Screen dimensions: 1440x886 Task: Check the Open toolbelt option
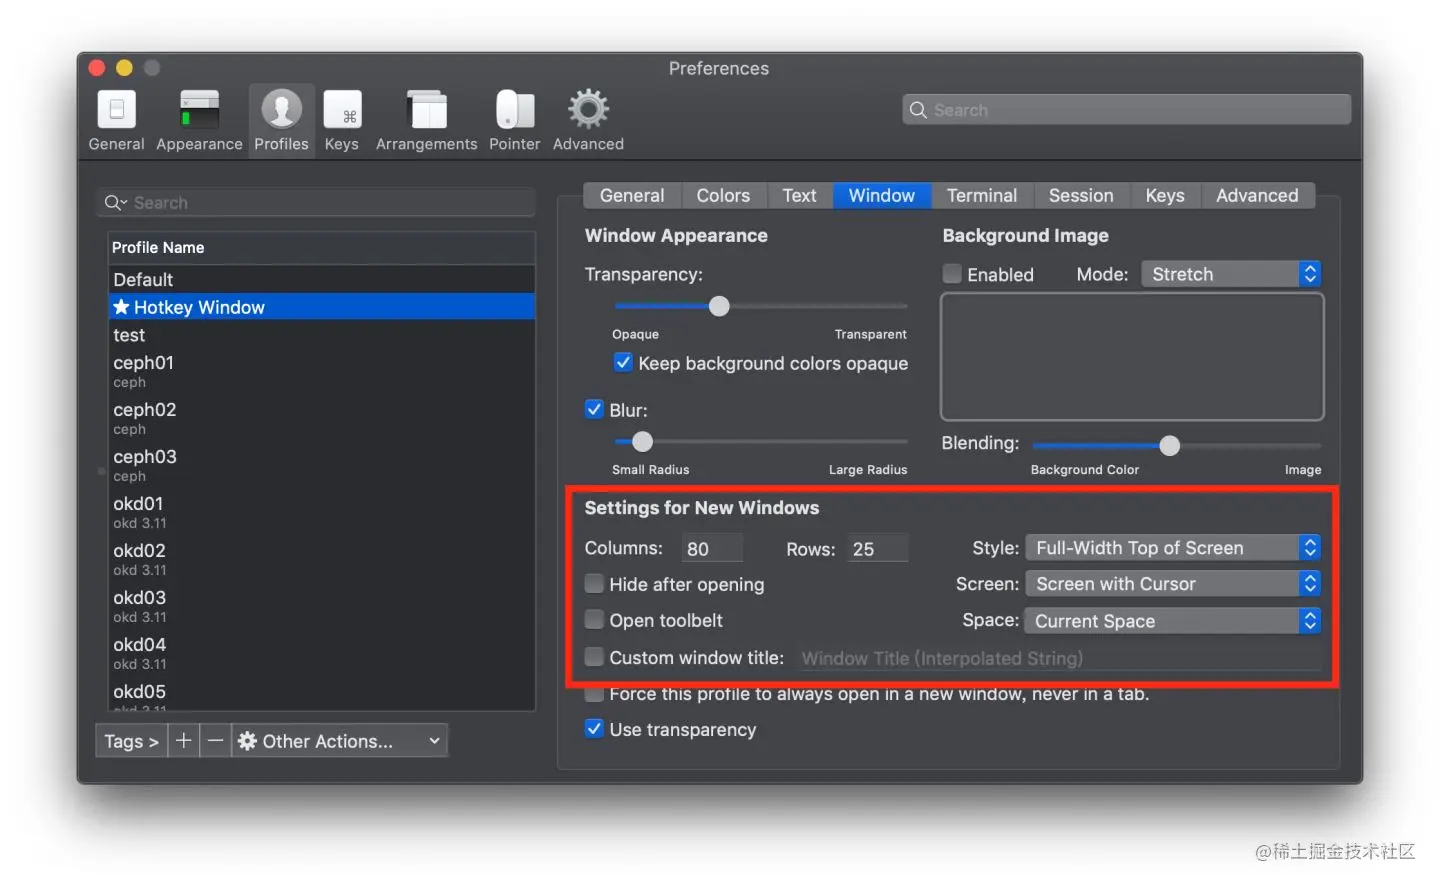pos(594,620)
